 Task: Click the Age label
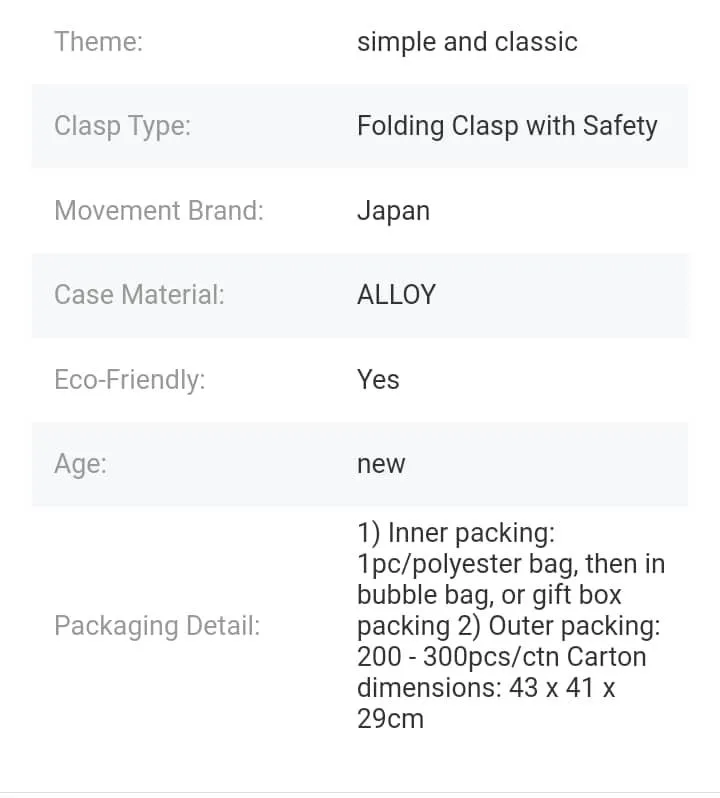(x=79, y=464)
